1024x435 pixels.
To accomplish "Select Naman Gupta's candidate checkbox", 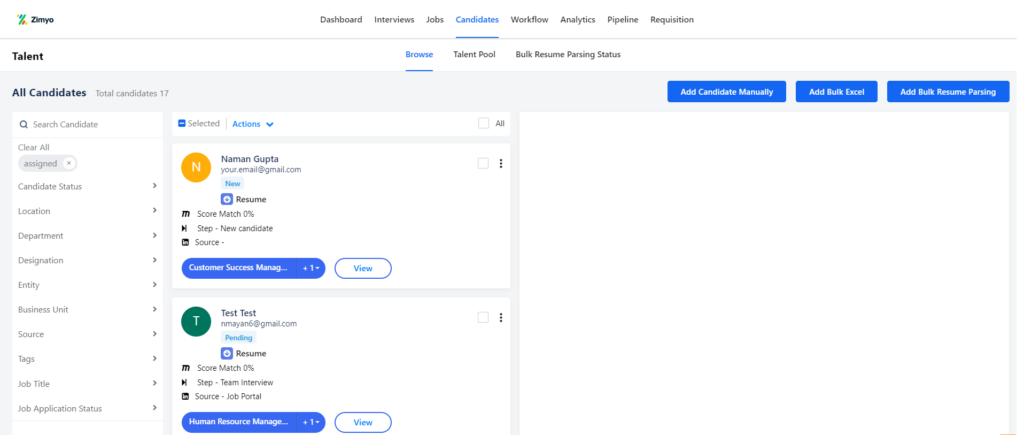I will point(483,163).
